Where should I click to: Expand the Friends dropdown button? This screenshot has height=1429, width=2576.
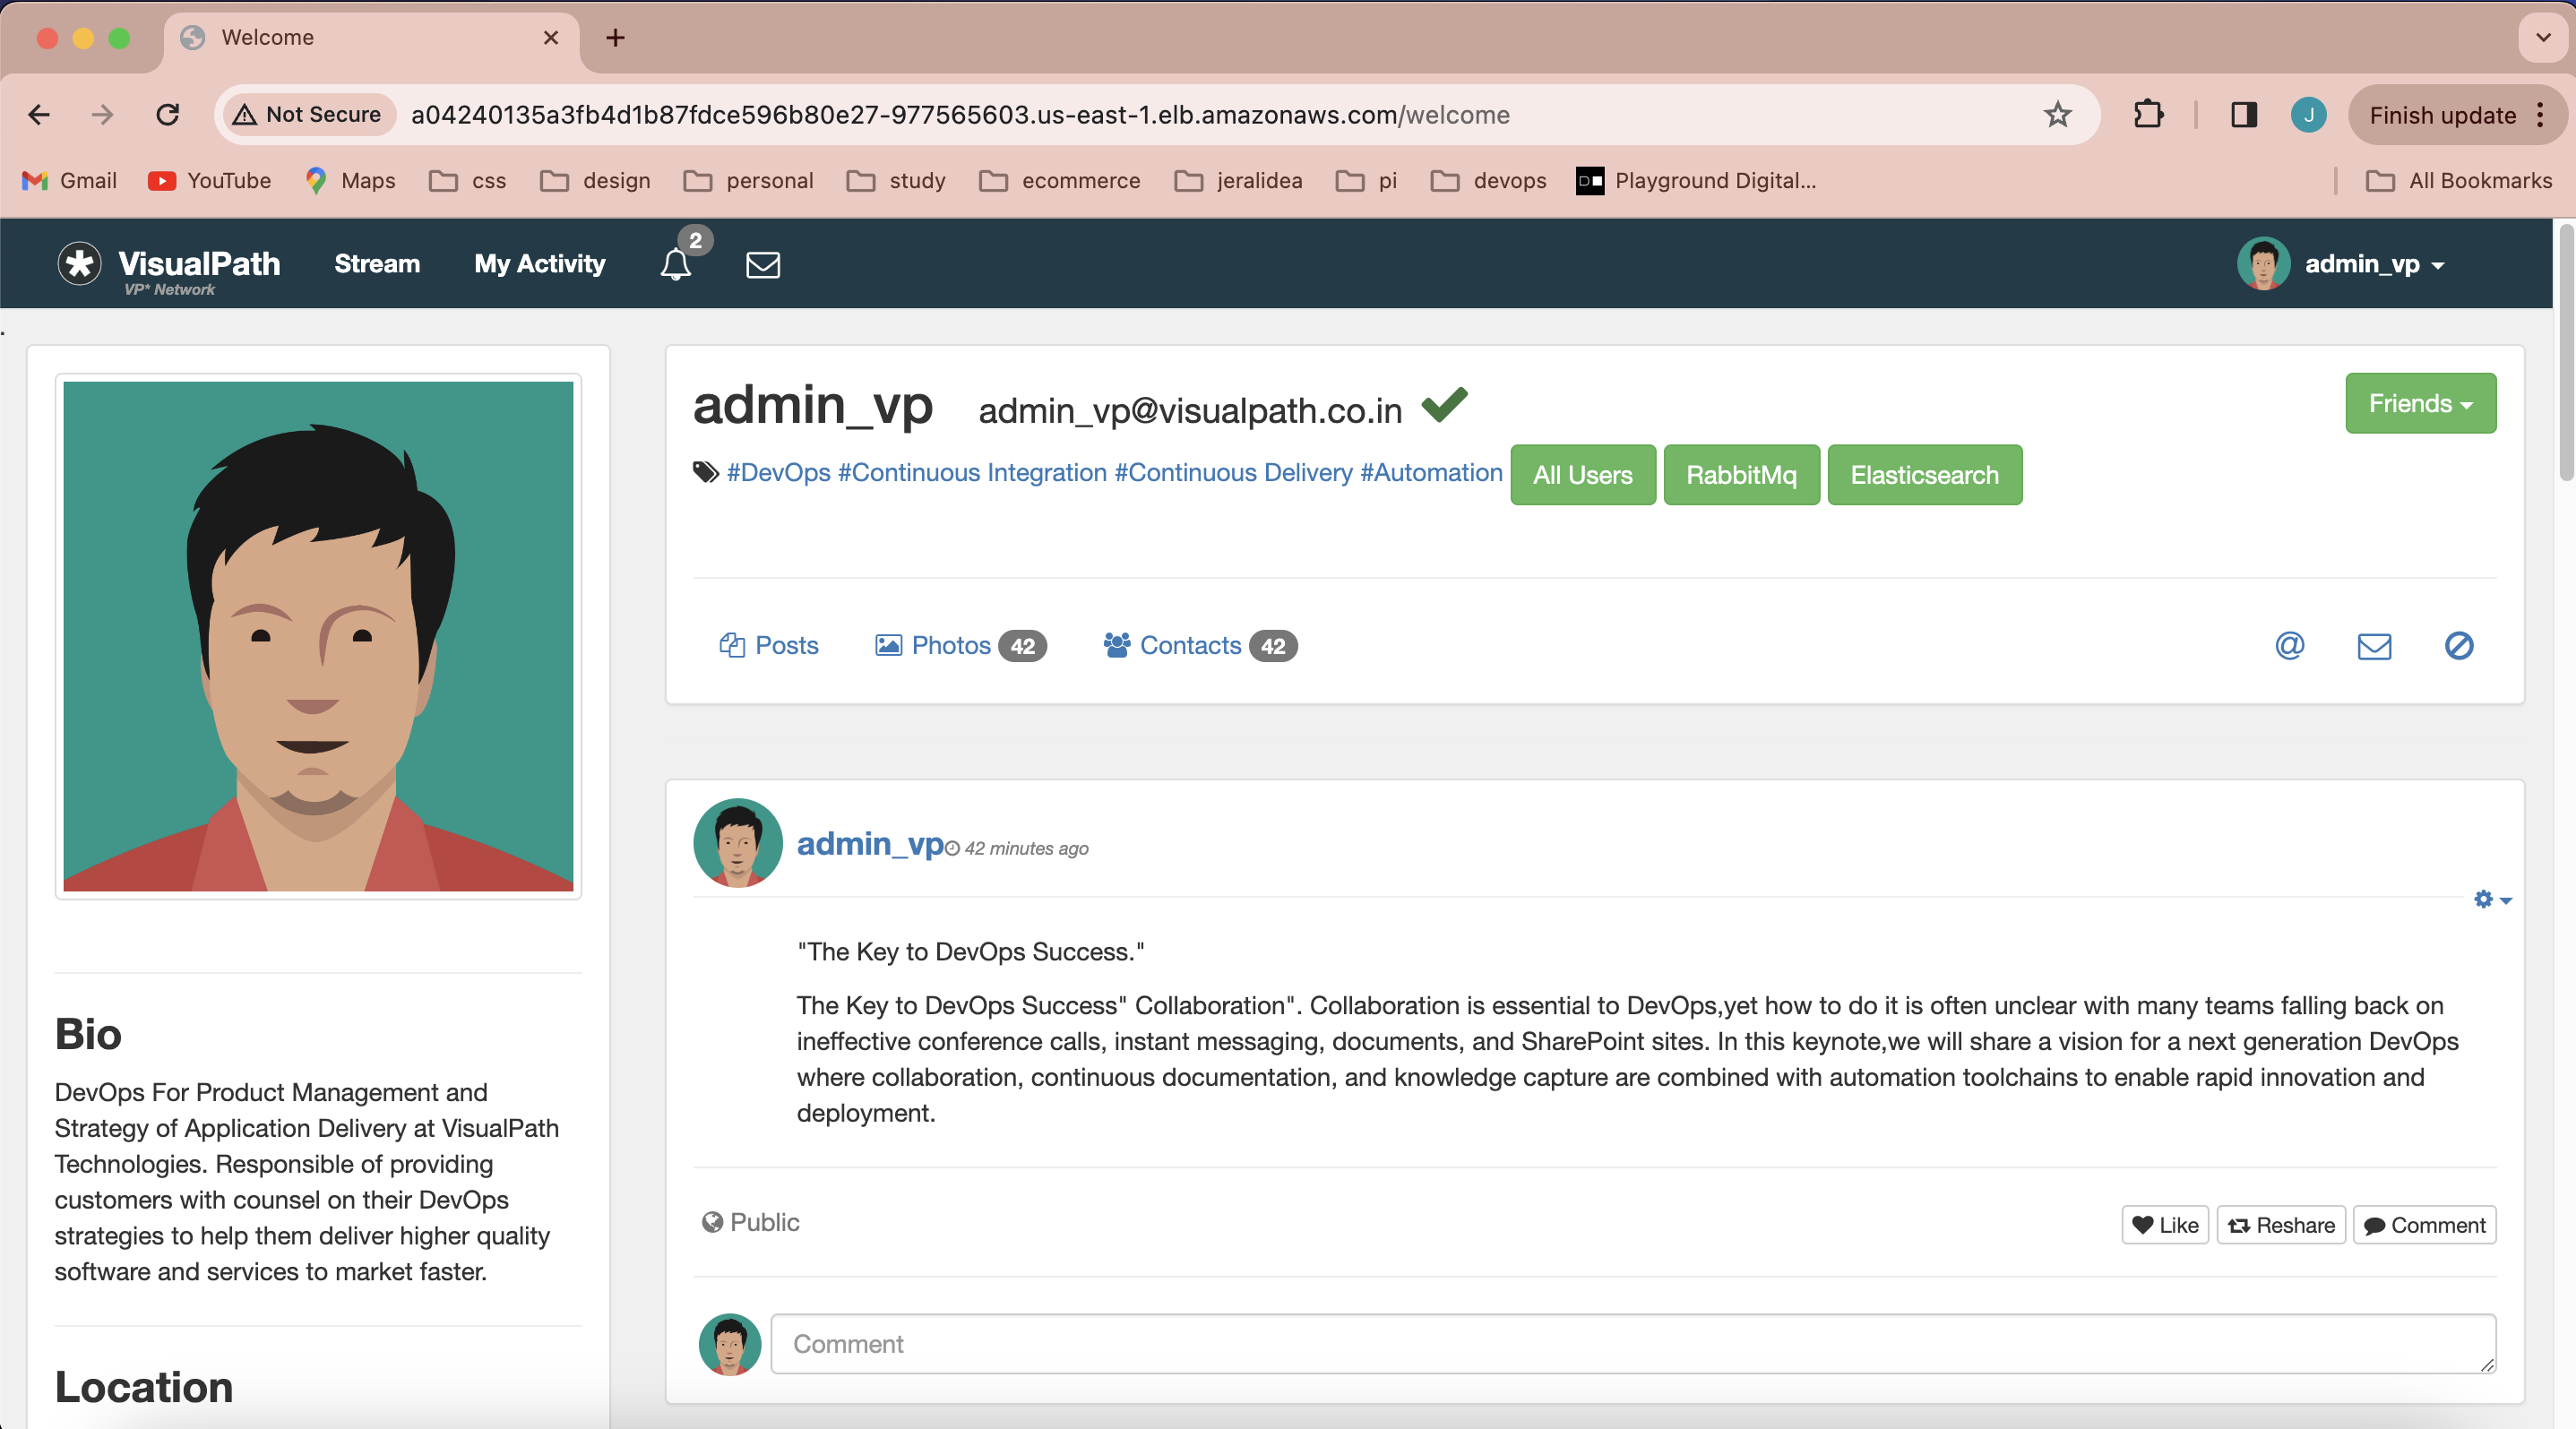point(2421,403)
